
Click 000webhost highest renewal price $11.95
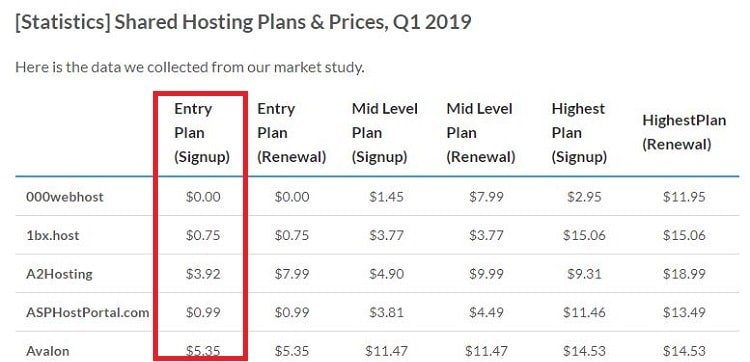click(x=684, y=197)
